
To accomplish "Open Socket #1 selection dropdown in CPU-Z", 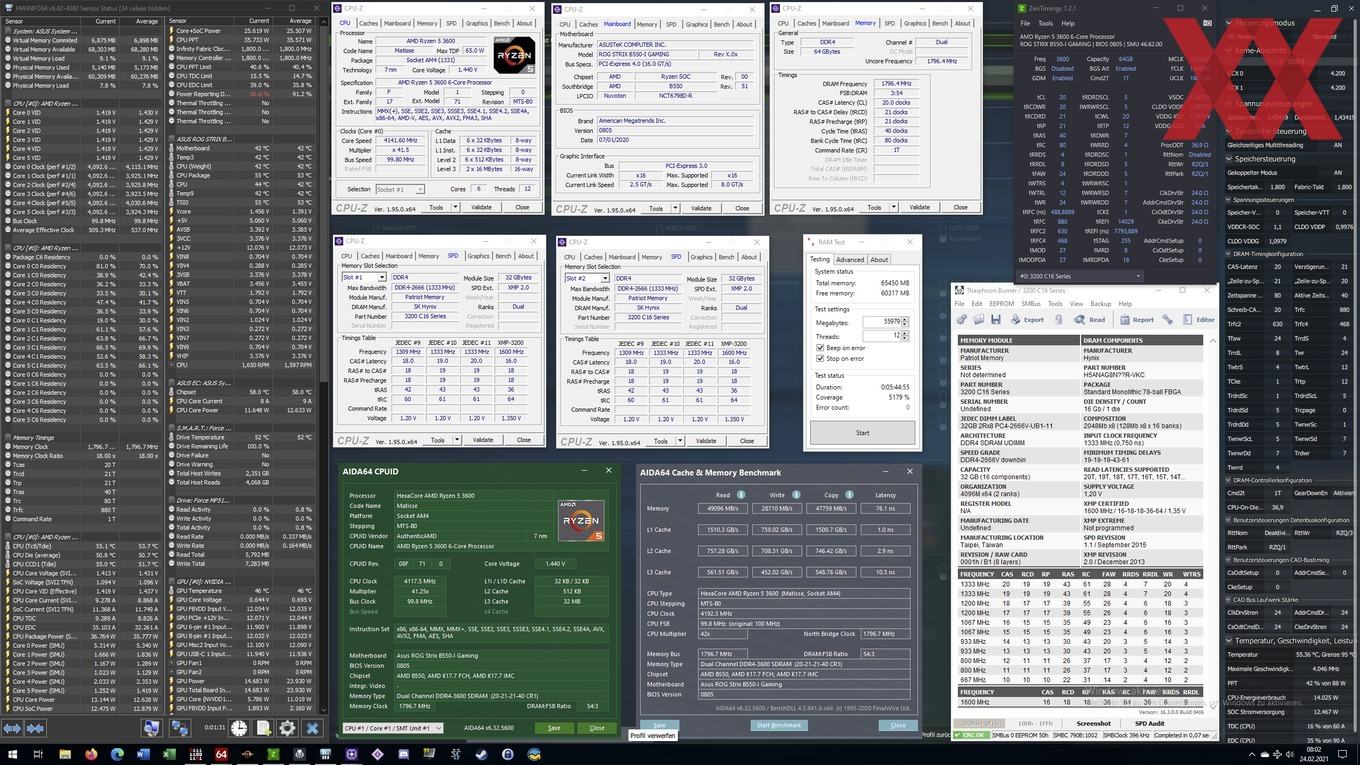I will coord(399,189).
